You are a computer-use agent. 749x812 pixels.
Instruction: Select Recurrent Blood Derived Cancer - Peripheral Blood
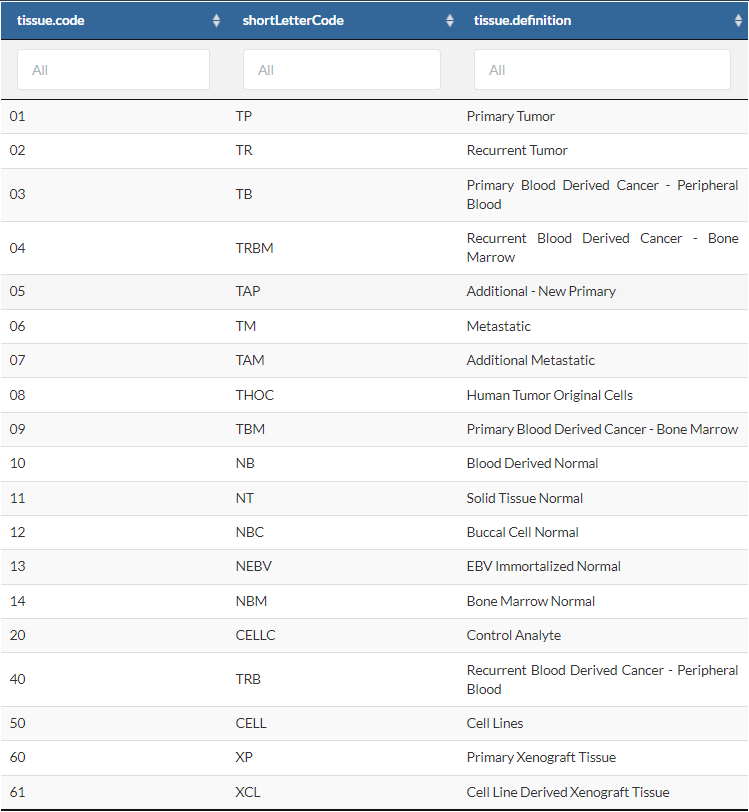(x=602, y=679)
